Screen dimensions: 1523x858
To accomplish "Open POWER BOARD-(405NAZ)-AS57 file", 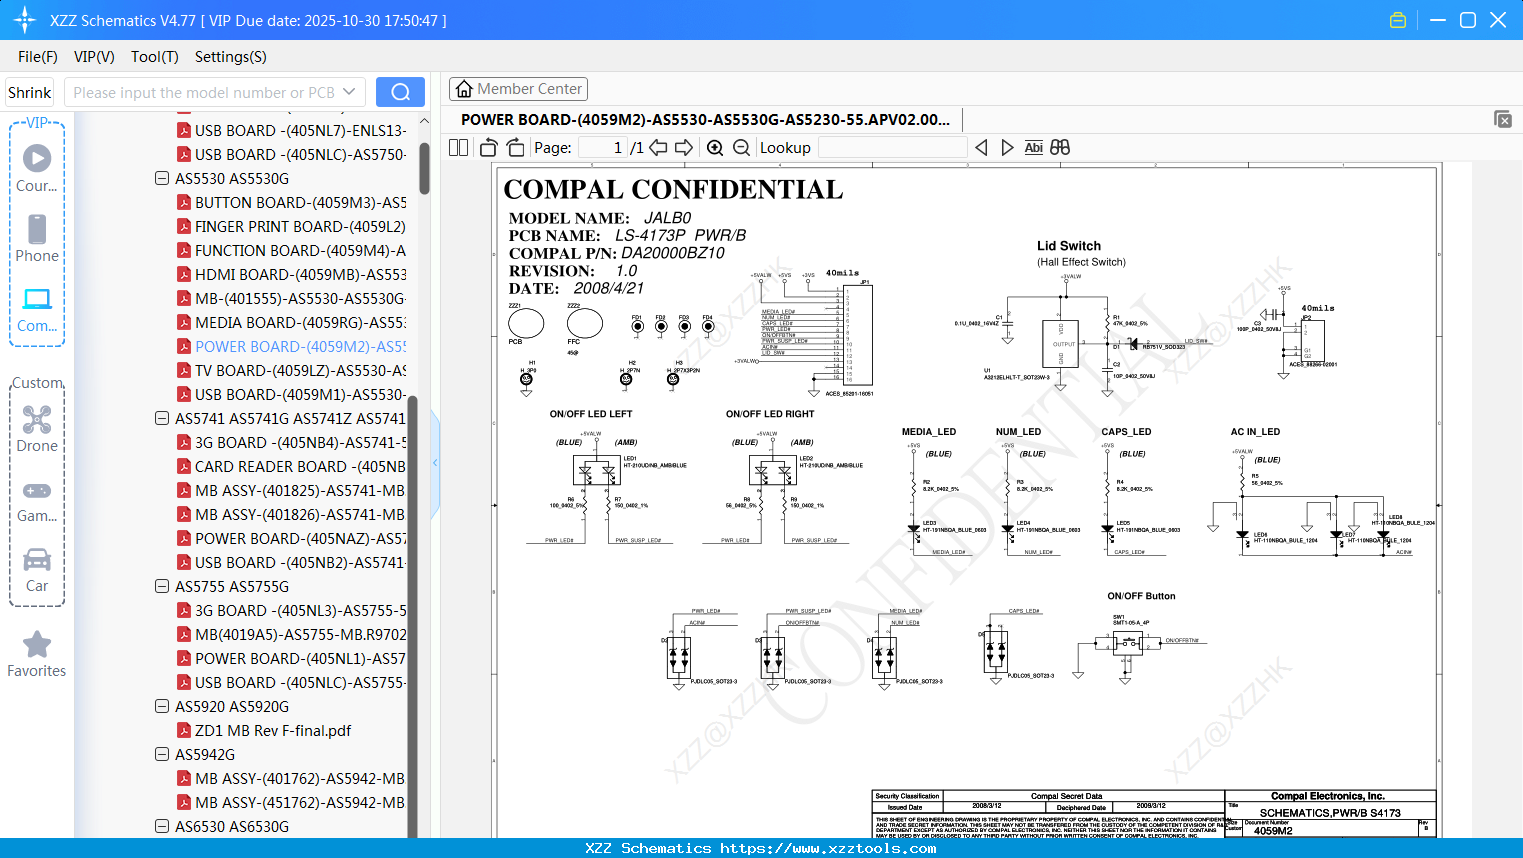I will pyautogui.click(x=300, y=538).
